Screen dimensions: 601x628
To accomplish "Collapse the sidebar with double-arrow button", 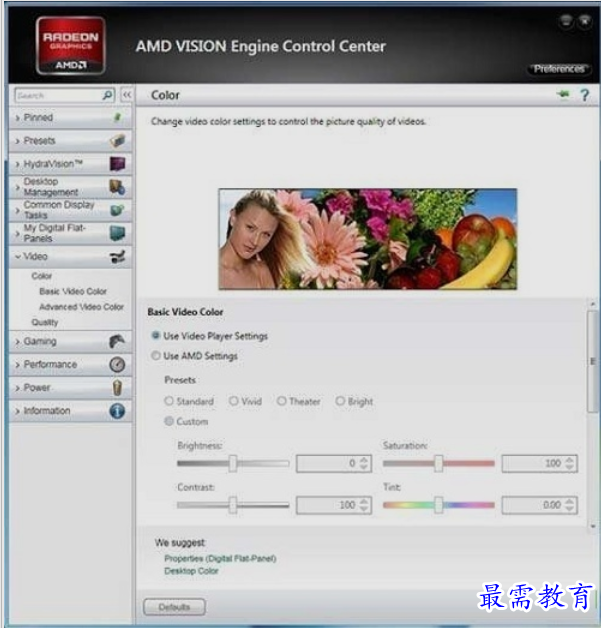I will pyautogui.click(x=127, y=95).
